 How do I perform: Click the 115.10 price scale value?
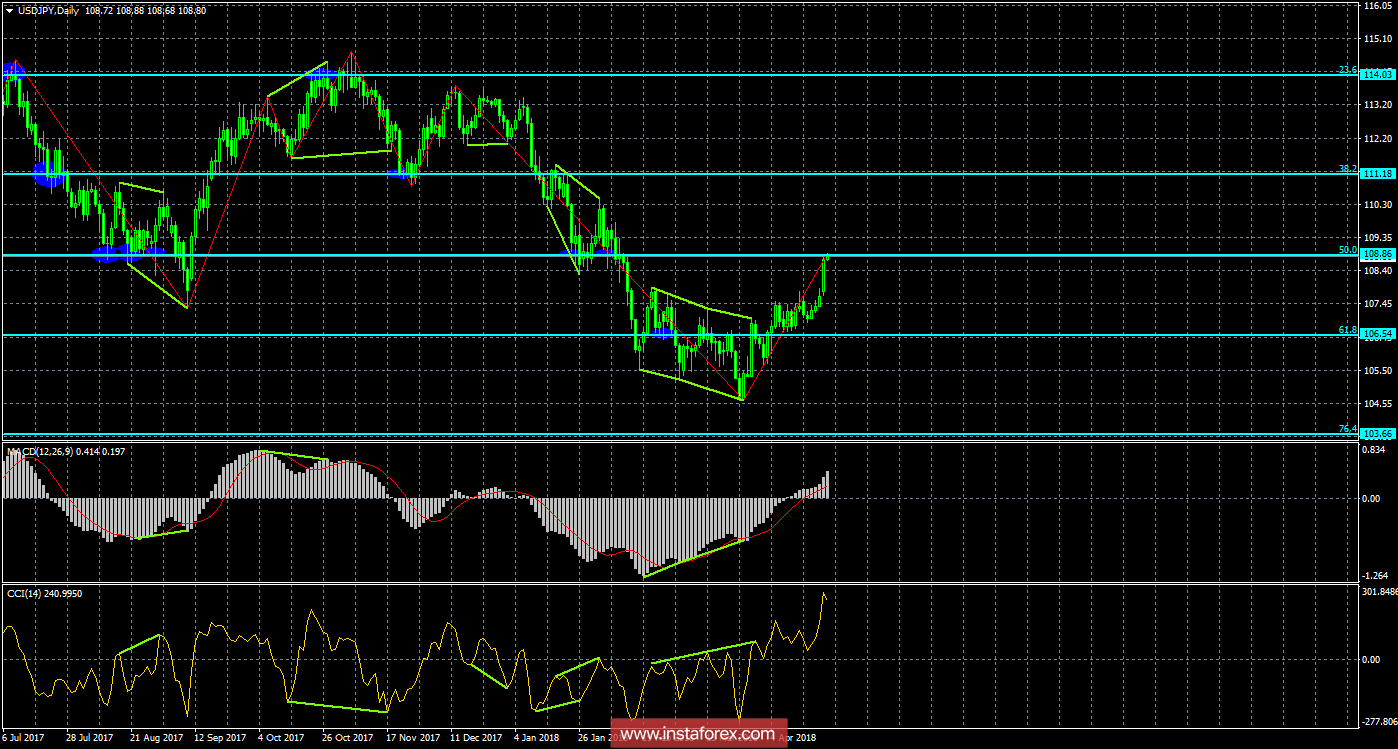coord(1380,38)
